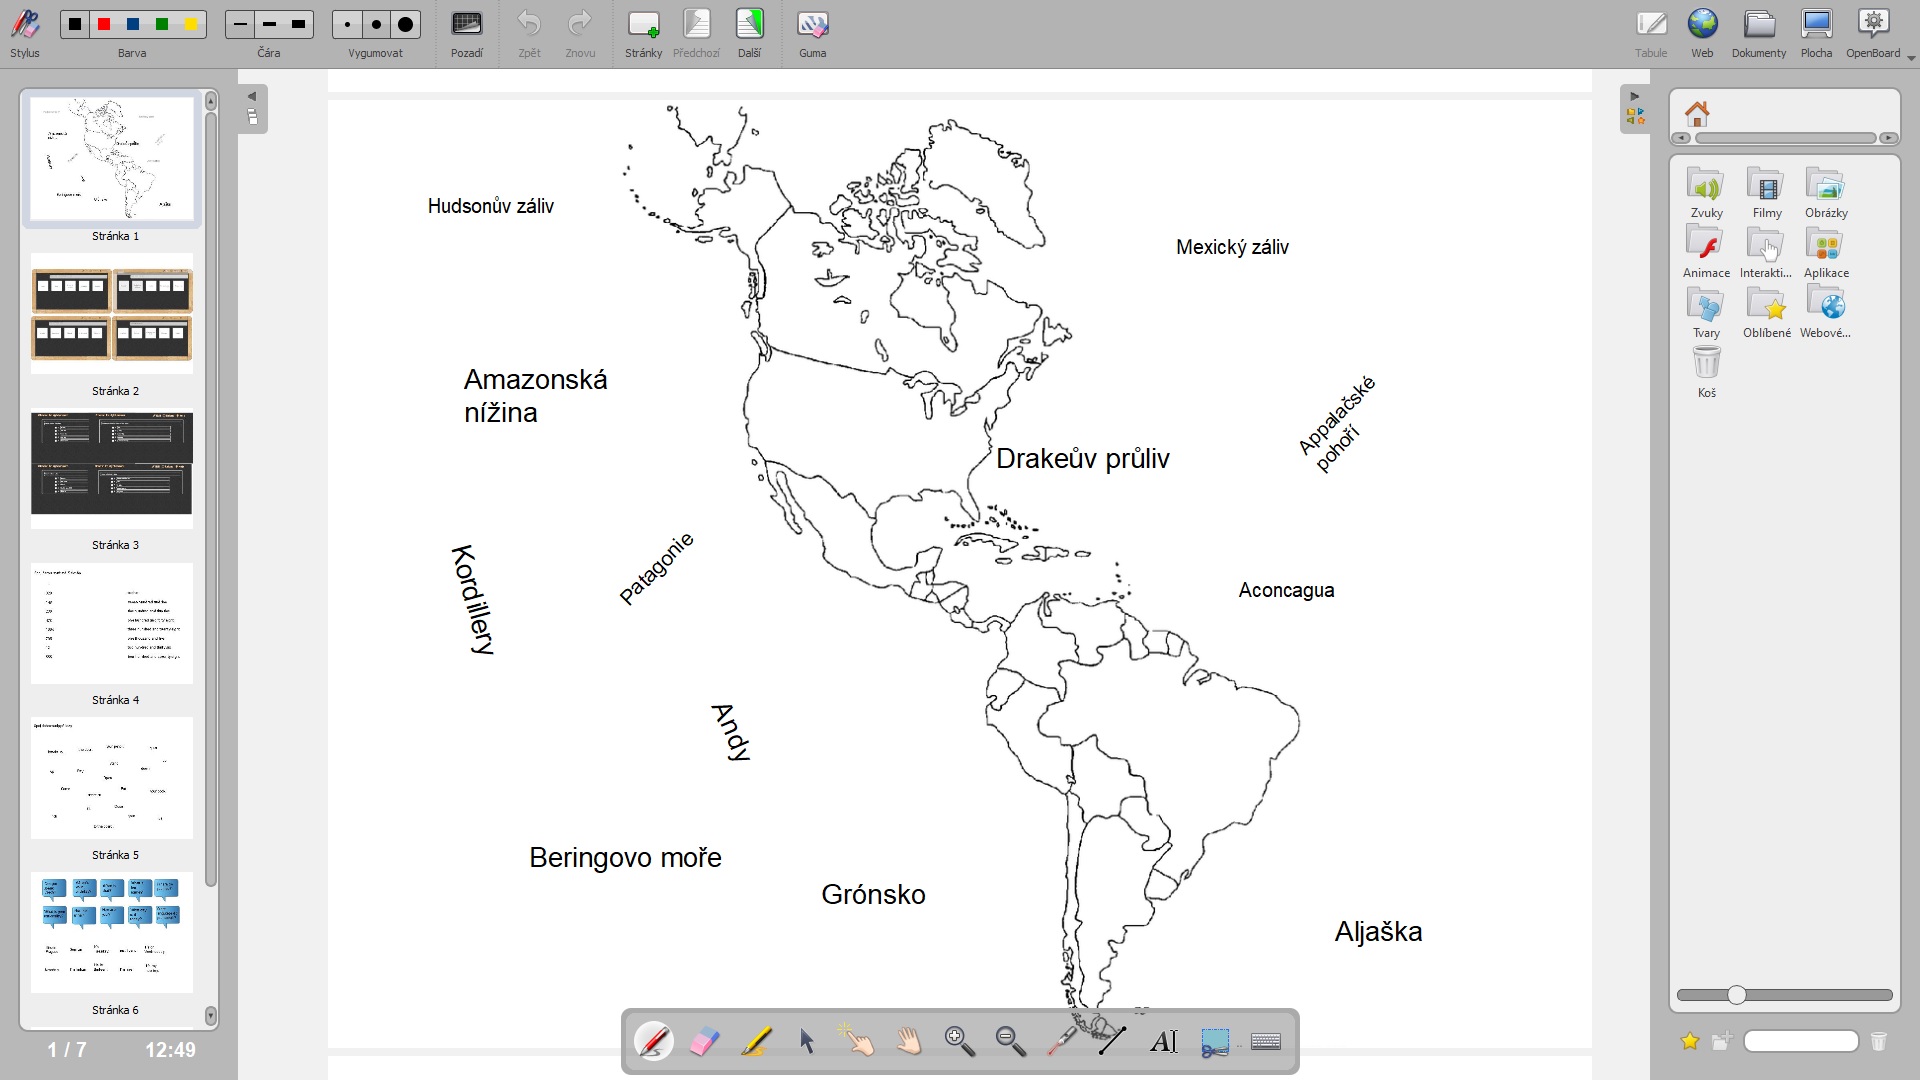This screenshot has width=1920, height=1080.
Task: Go to next page with Další
Action: pyautogui.click(x=751, y=33)
